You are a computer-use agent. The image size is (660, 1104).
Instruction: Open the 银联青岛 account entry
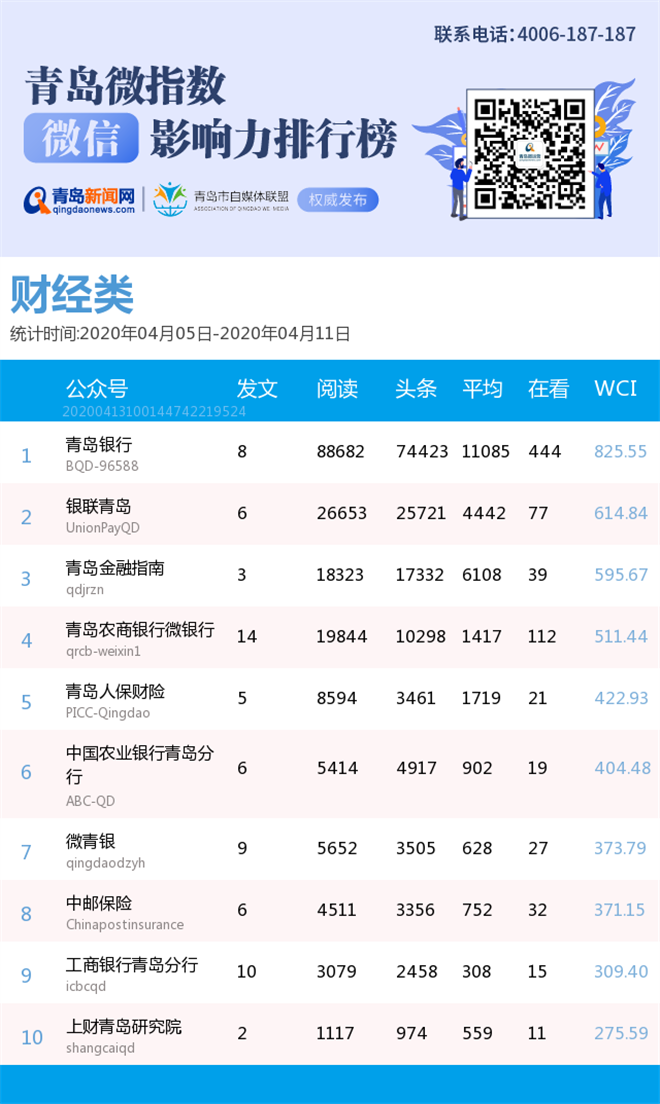[99, 507]
